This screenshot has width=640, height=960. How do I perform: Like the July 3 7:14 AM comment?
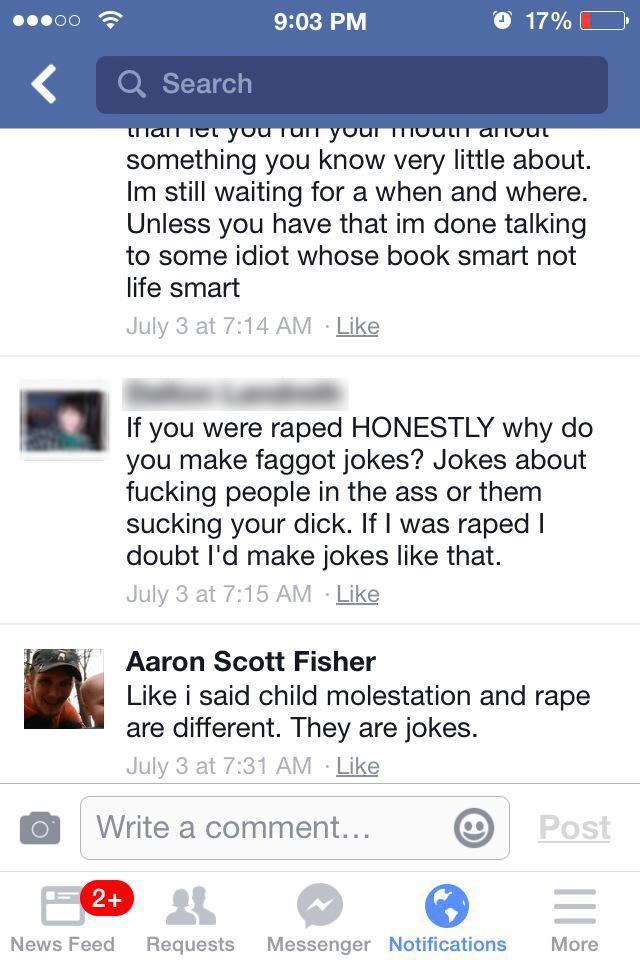pos(358,326)
